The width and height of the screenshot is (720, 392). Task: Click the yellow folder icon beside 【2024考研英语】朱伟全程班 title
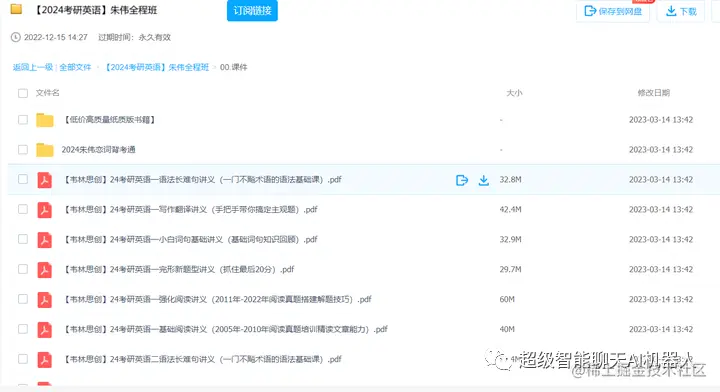16,9
